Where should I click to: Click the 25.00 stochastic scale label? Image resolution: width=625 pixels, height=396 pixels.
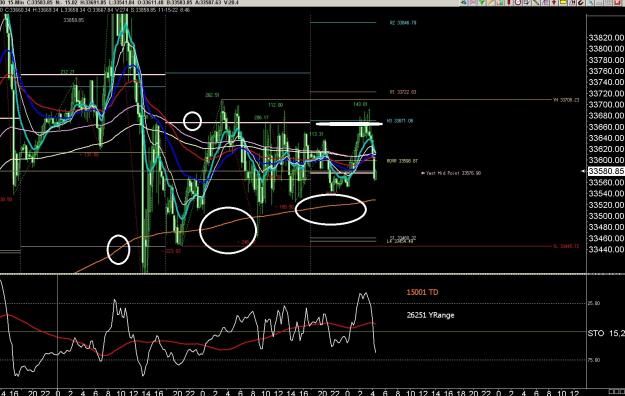[x=594, y=303]
